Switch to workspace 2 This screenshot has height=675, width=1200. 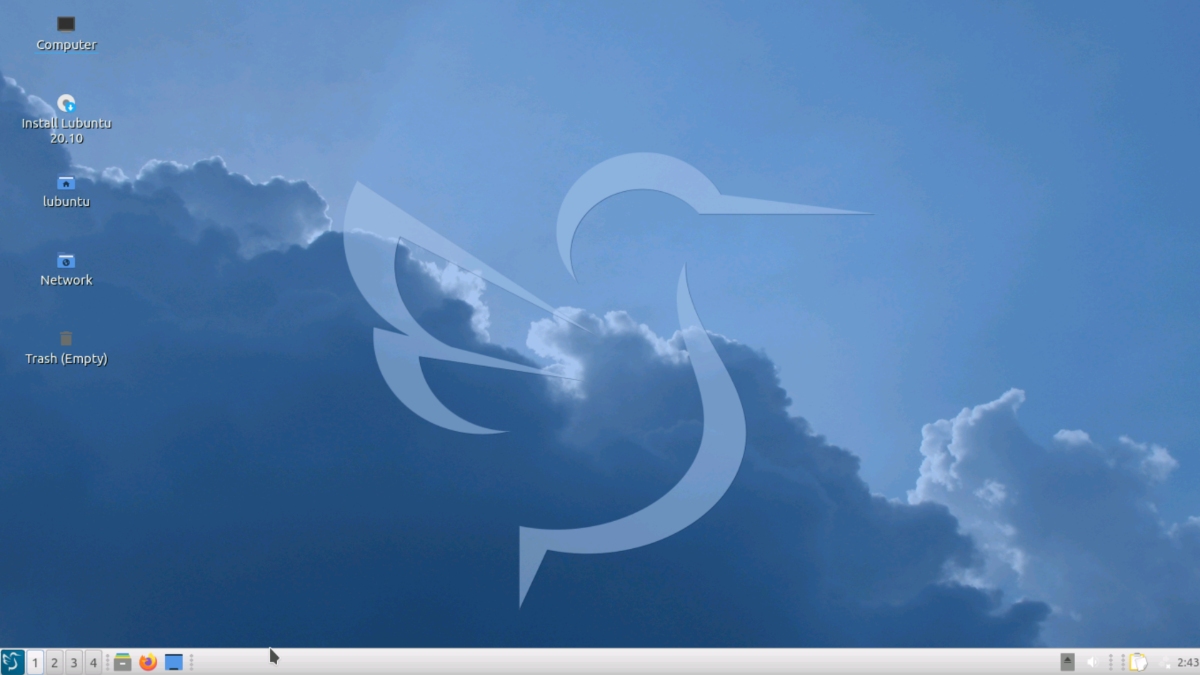tap(53, 662)
